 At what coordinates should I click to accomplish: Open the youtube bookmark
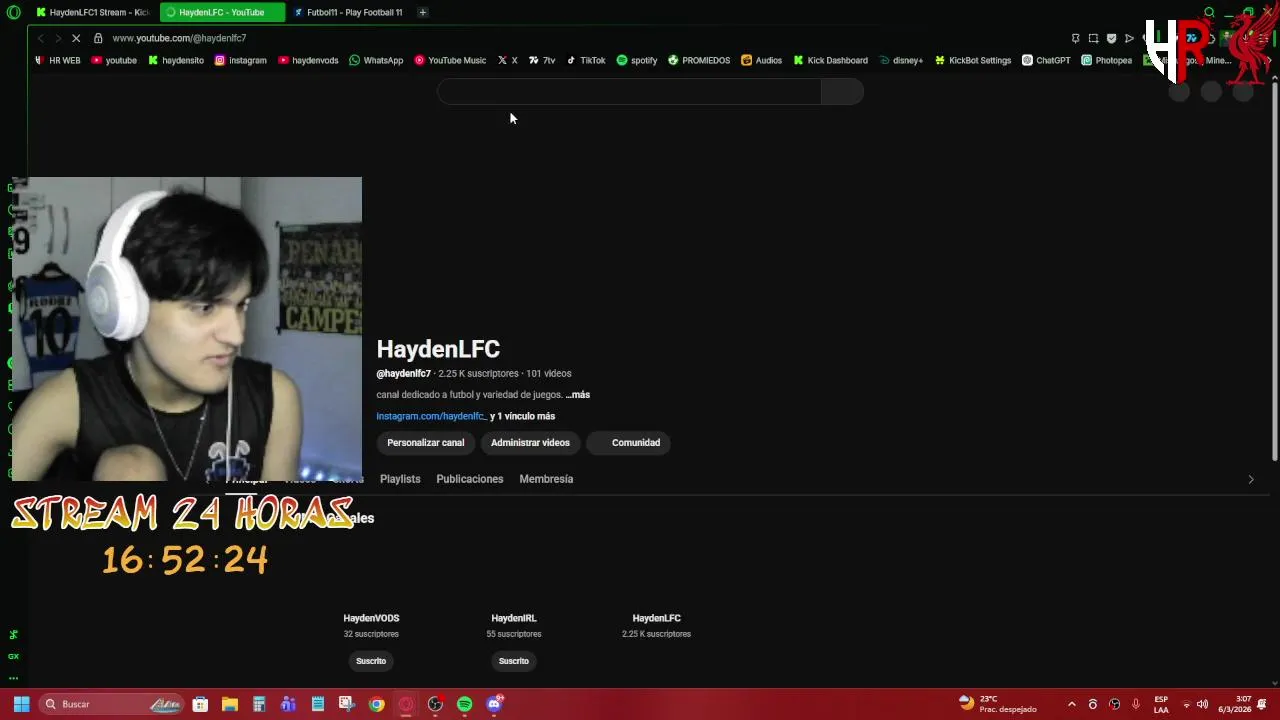click(x=114, y=60)
